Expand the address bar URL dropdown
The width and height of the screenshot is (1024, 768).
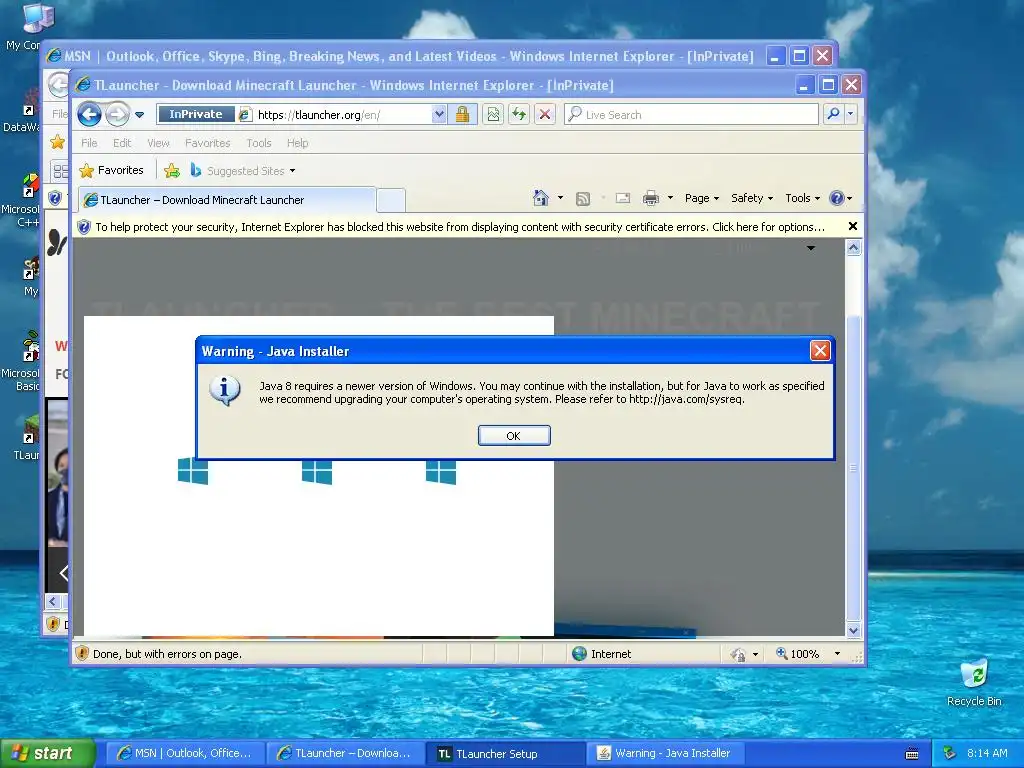pyautogui.click(x=439, y=114)
